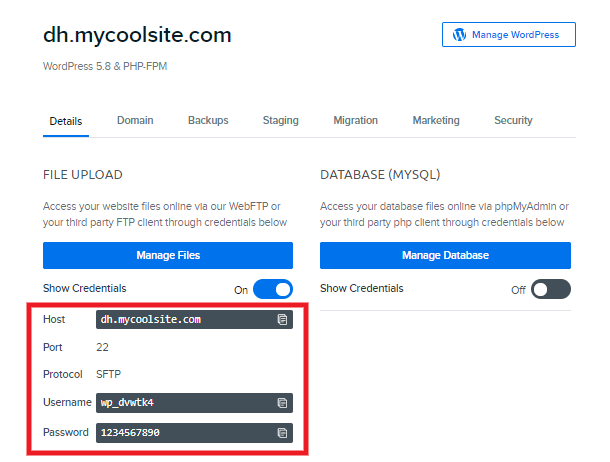Click the Database Show Credentials label
The height and width of the screenshot is (462, 610).
coord(362,288)
